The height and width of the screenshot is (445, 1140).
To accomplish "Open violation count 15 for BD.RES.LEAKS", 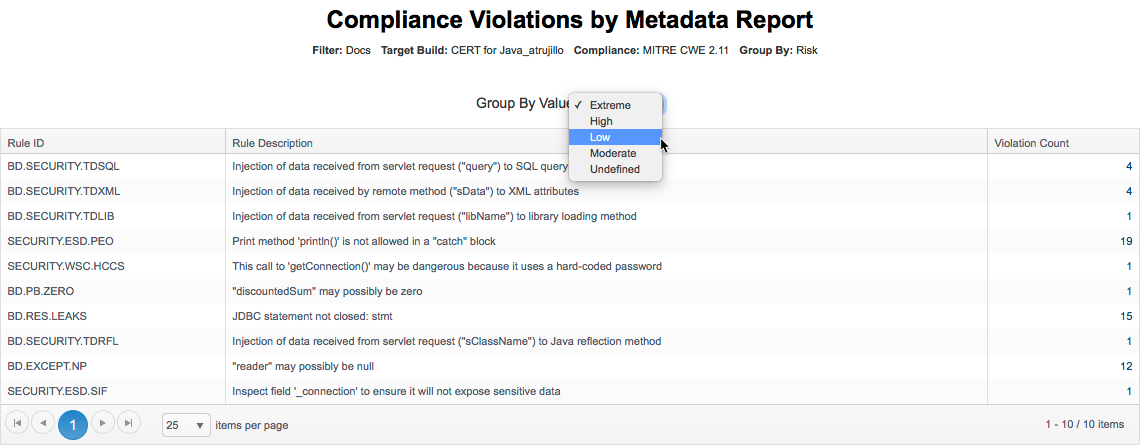I will pyautogui.click(x=1125, y=316).
